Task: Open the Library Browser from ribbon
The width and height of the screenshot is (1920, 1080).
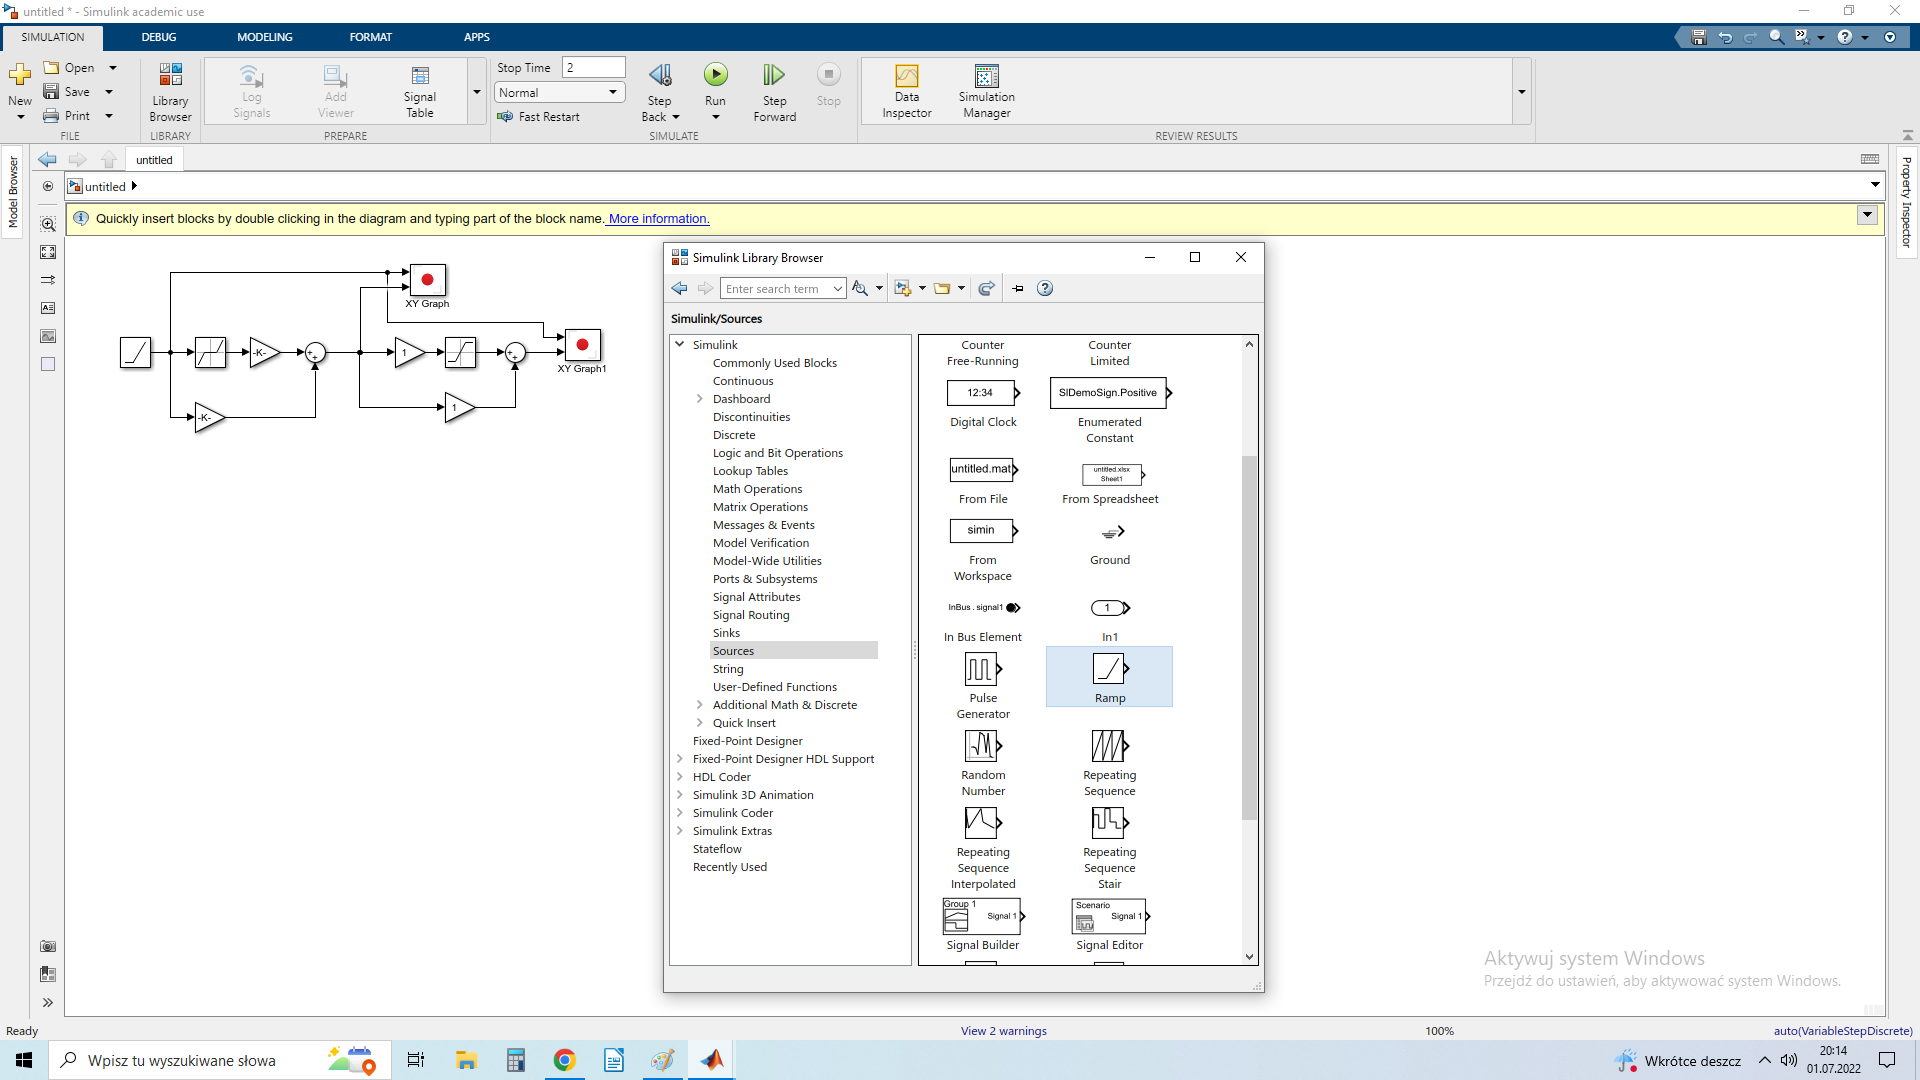Action: coord(170,91)
